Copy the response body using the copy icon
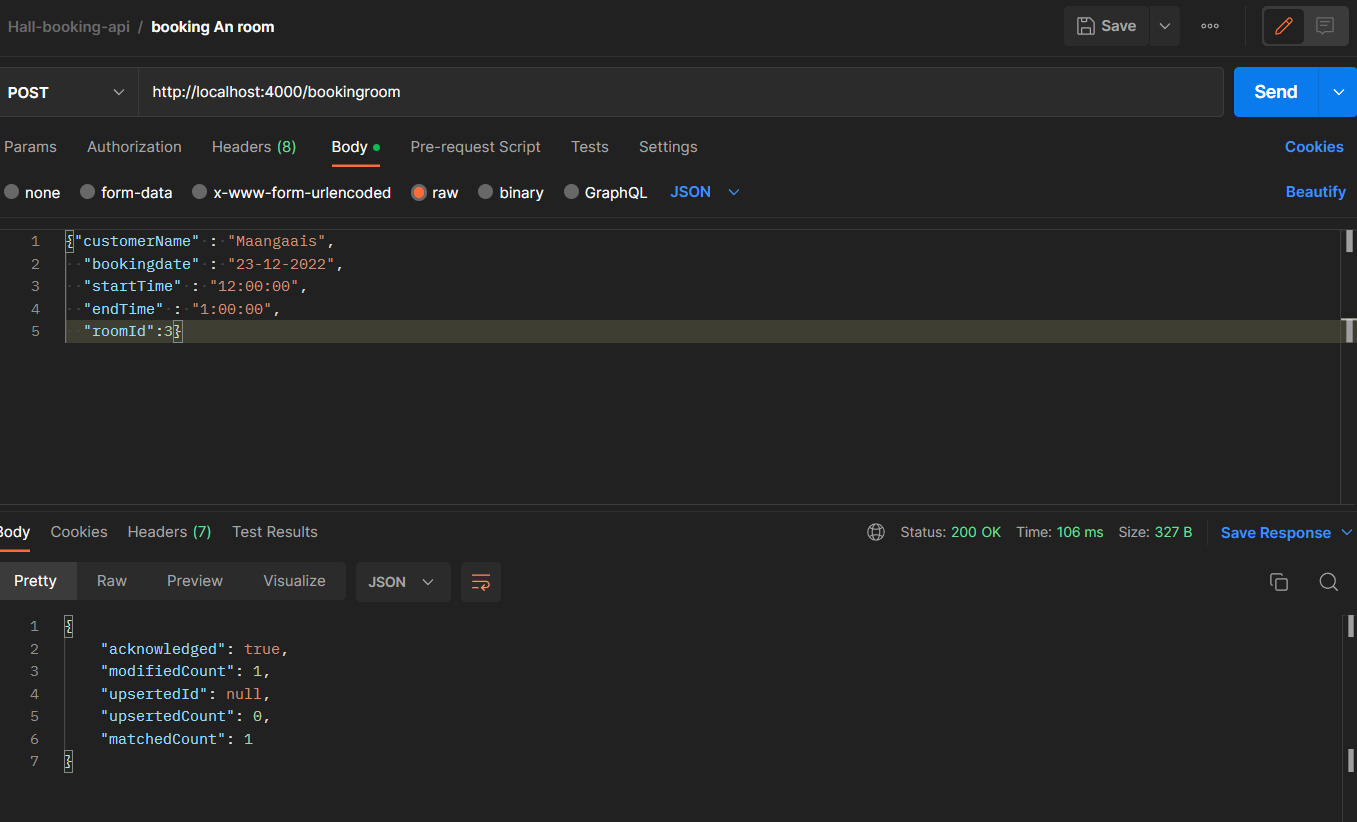 pos(1278,581)
